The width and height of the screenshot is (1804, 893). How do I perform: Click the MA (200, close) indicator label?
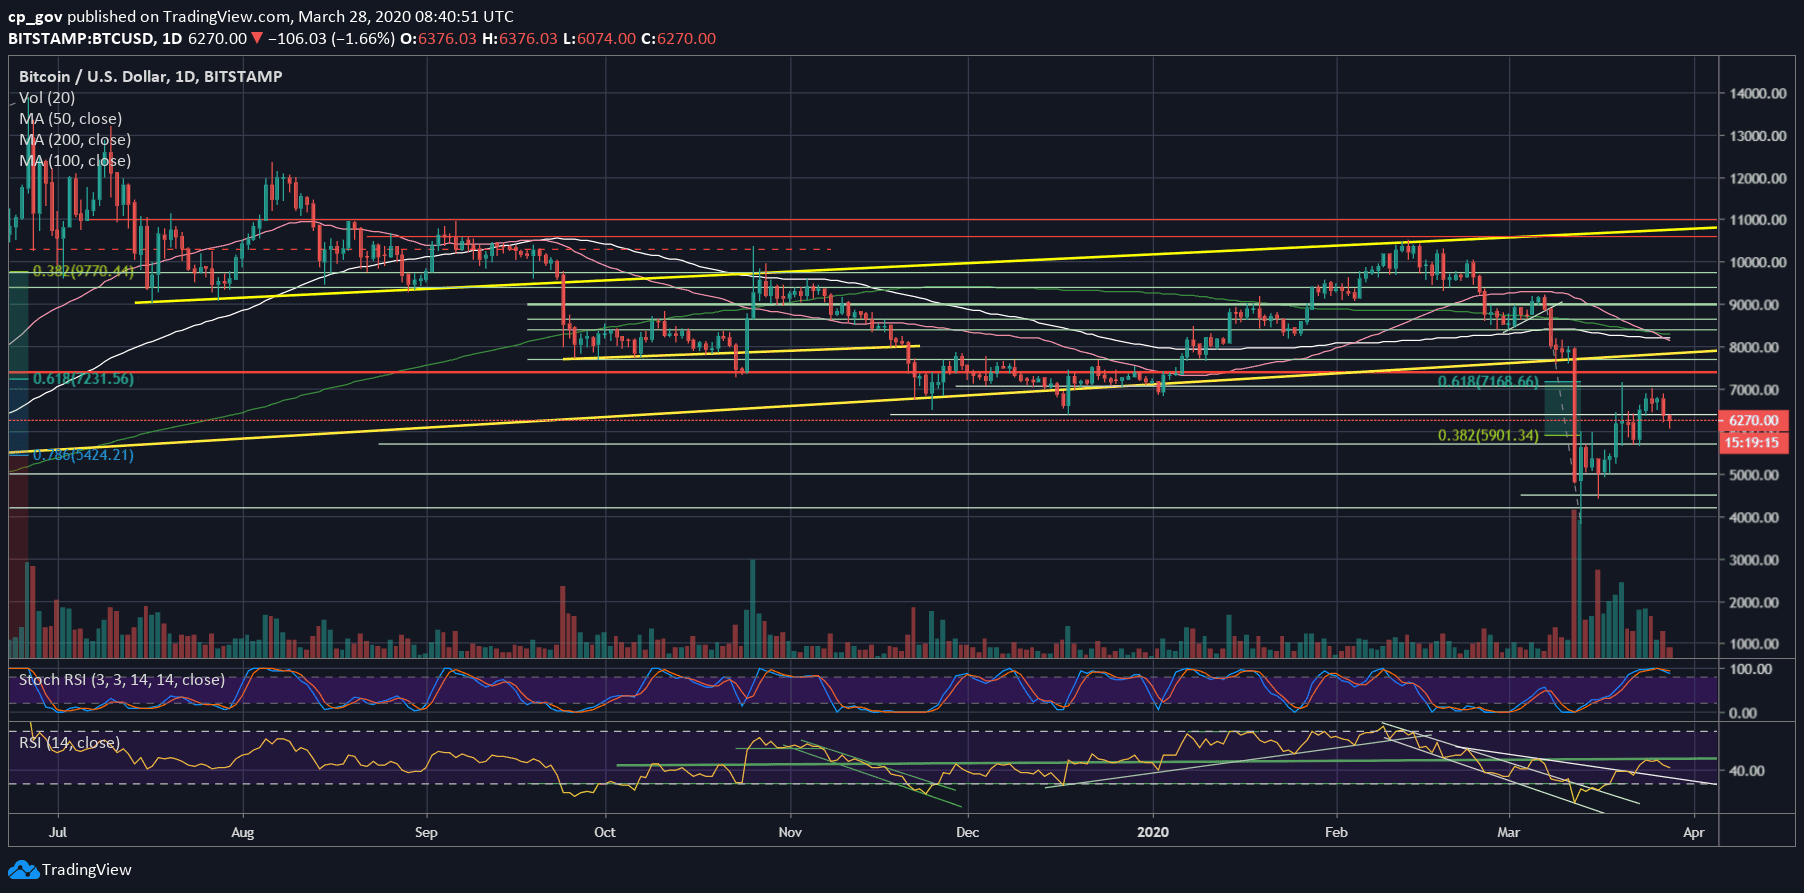pyautogui.click(x=75, y=140)
